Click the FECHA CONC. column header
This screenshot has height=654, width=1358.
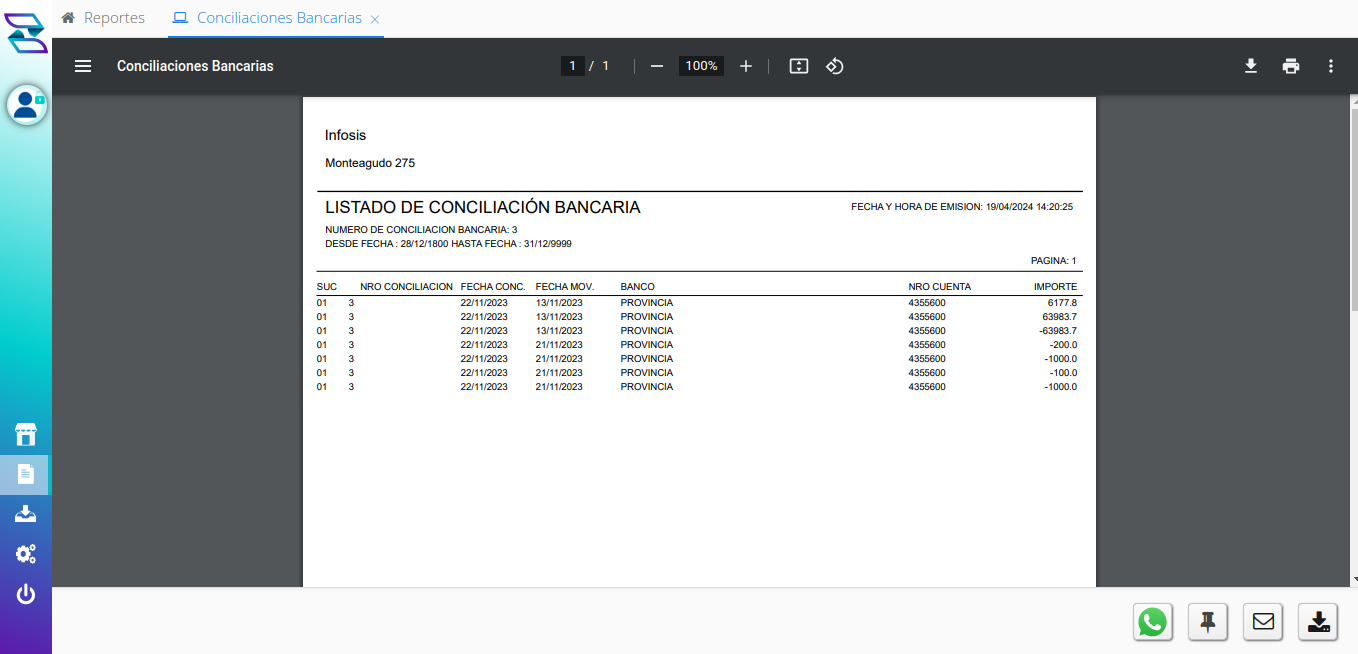493,287
